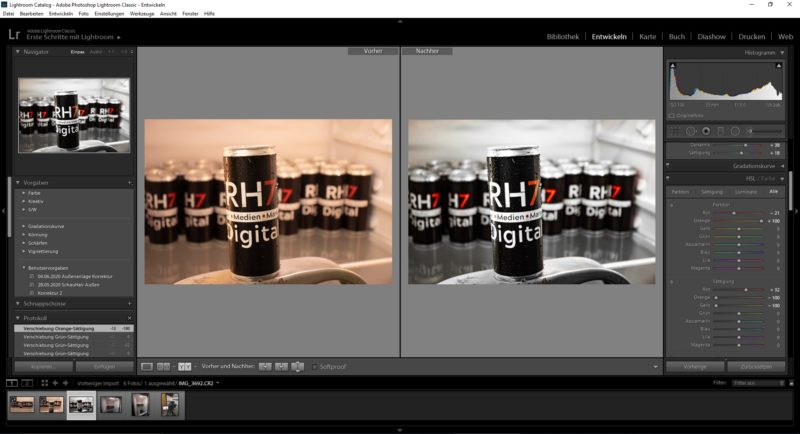Open the Entwickeln menu in menu bar
This screenshot has width=800, height=434.
(x=61, y=14)
